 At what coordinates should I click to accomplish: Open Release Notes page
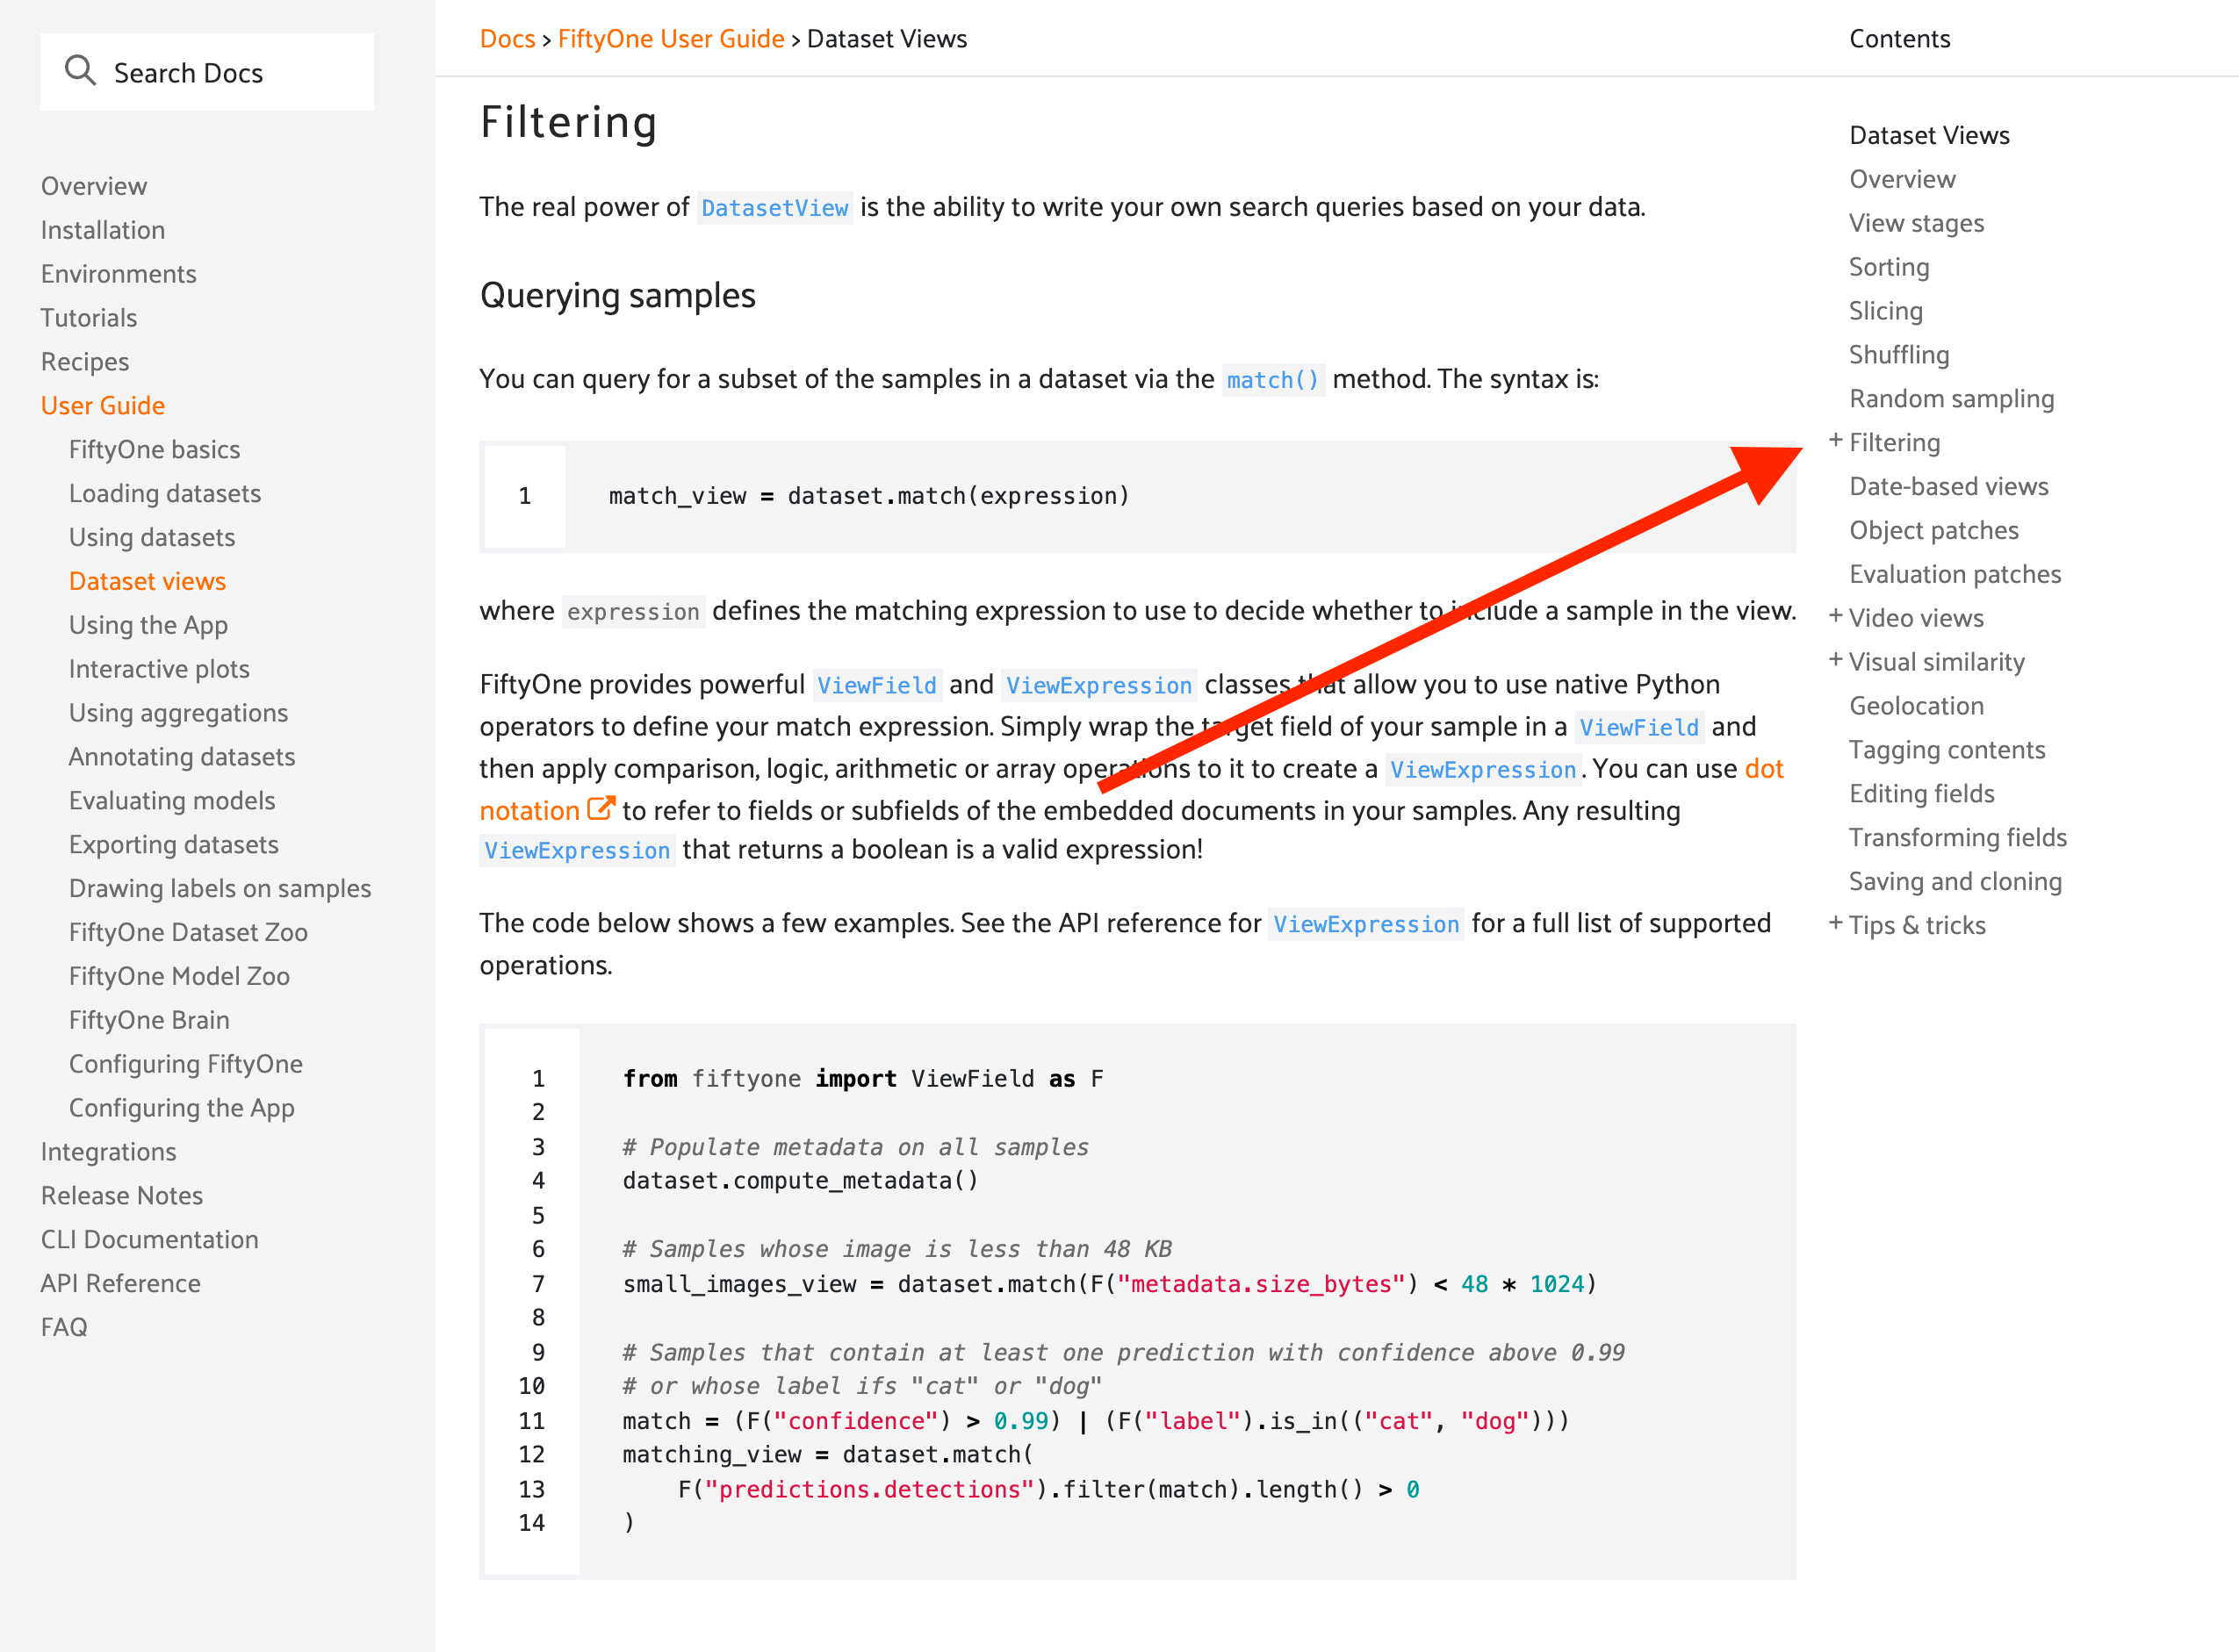point(122,1196)
